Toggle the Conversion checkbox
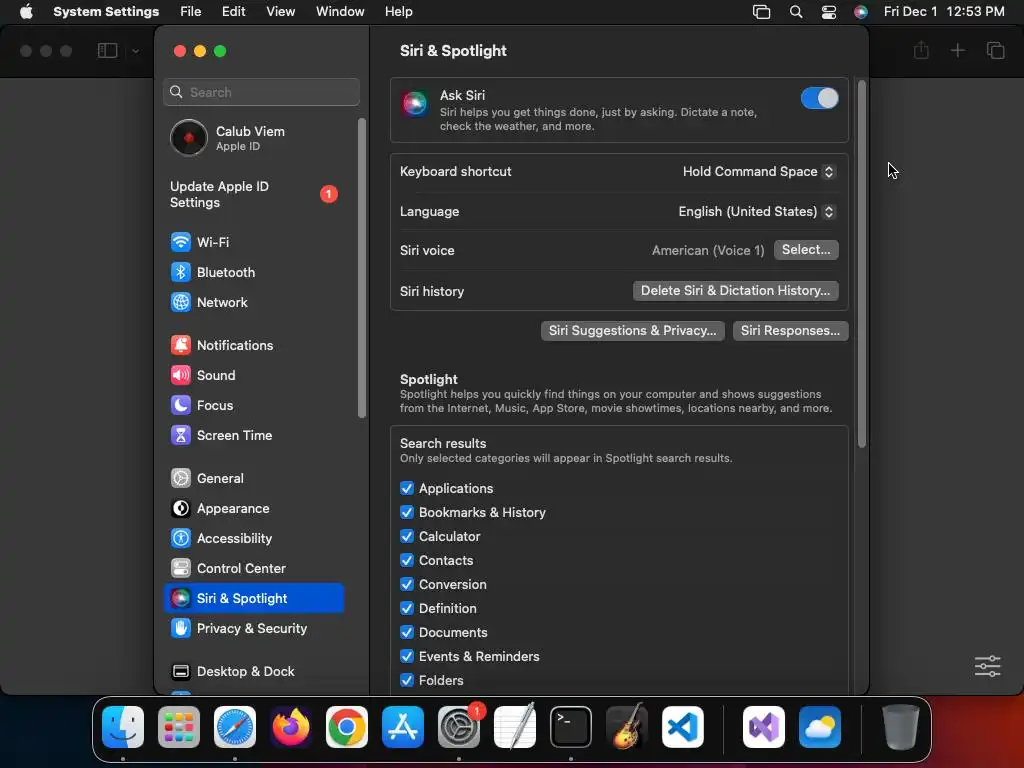Screen dimensions: 1024x768 407,584
